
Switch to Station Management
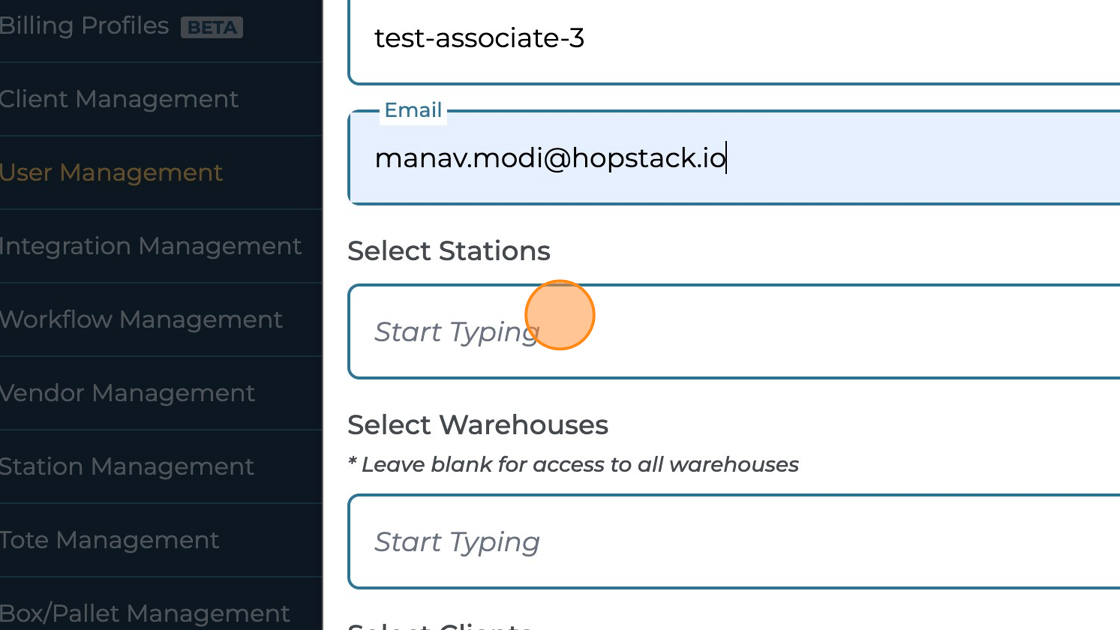[x=127, y=467]
